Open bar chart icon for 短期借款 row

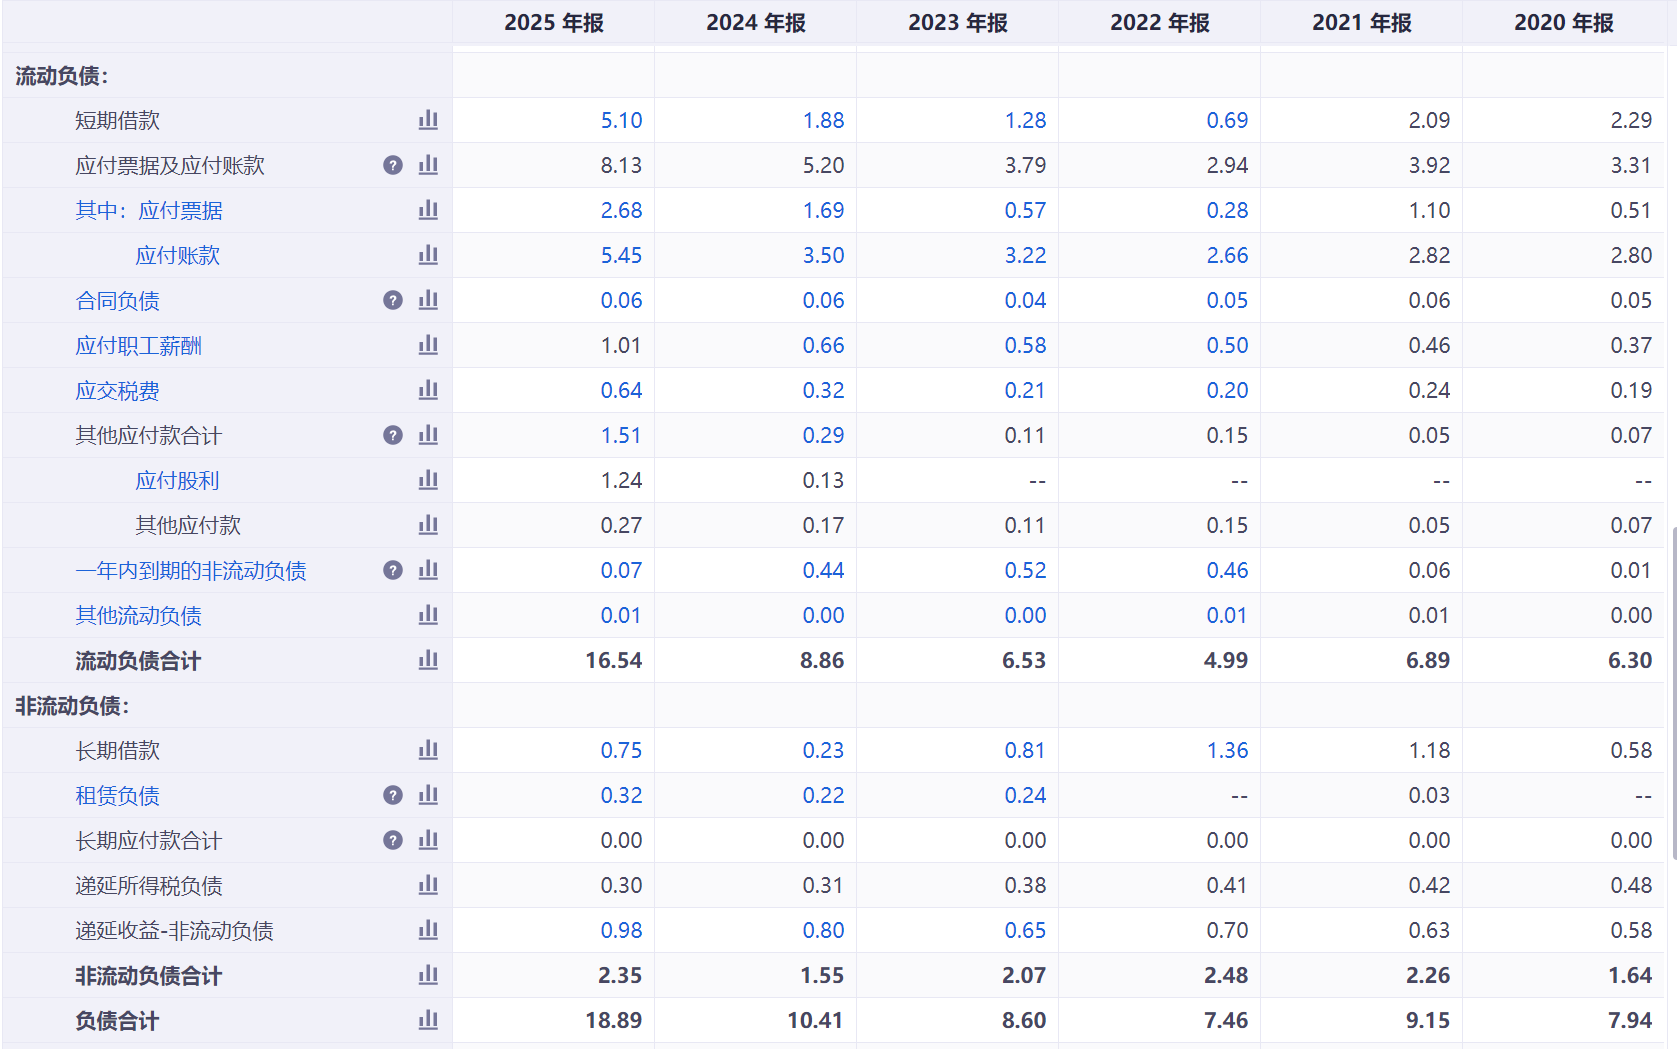(x=428, y=120)
